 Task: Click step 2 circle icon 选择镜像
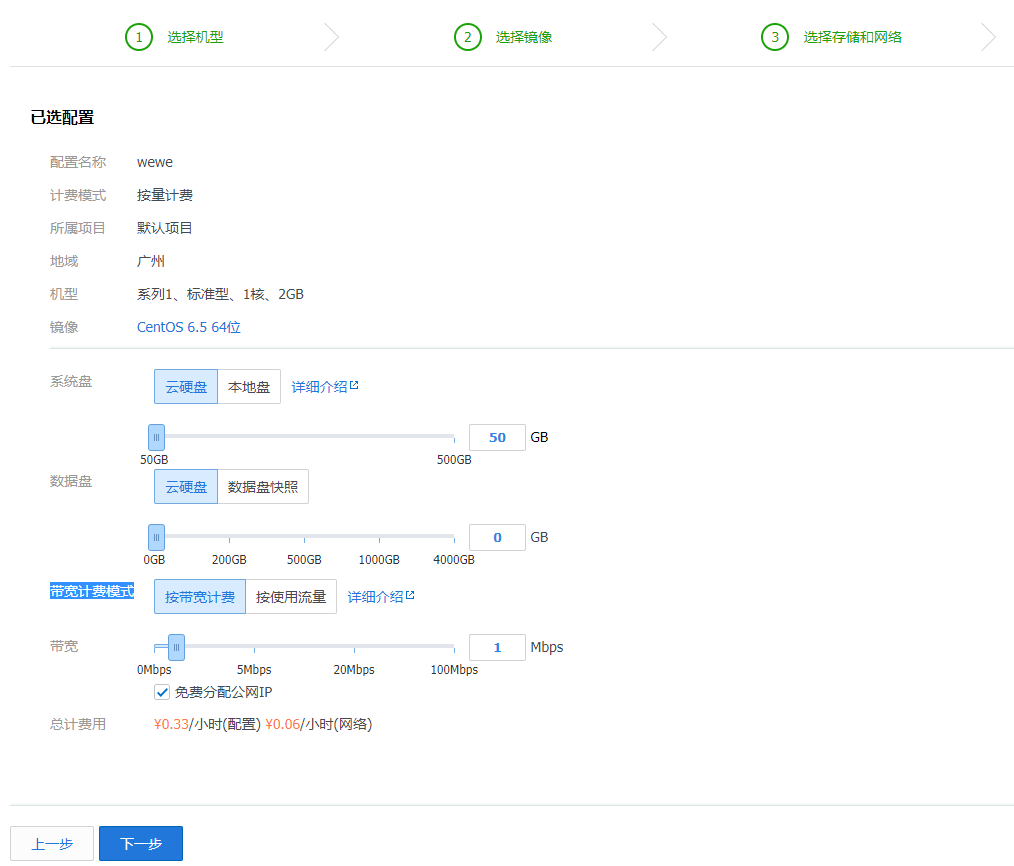tap(468, 37)
